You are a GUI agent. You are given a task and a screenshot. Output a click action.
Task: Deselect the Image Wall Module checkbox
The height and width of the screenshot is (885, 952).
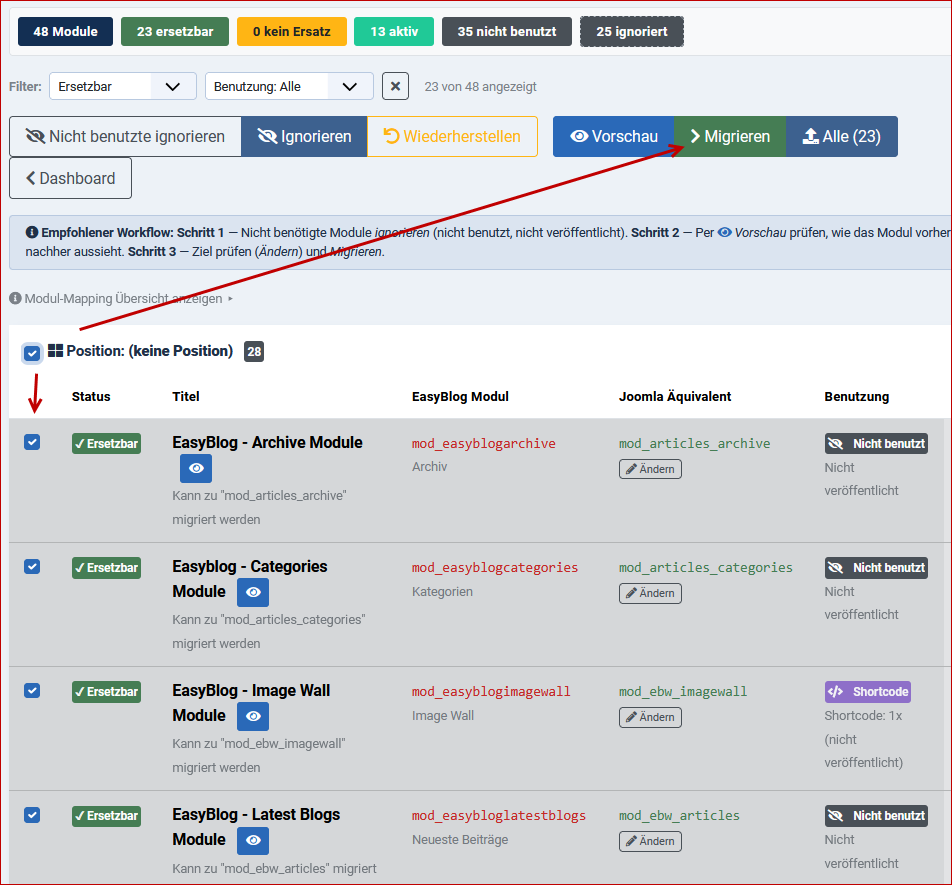point(31,690)
